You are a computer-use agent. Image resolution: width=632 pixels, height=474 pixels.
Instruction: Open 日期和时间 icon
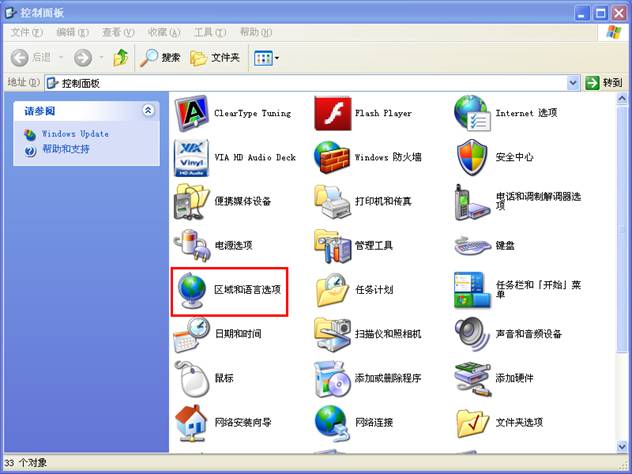tap(190, 334)
